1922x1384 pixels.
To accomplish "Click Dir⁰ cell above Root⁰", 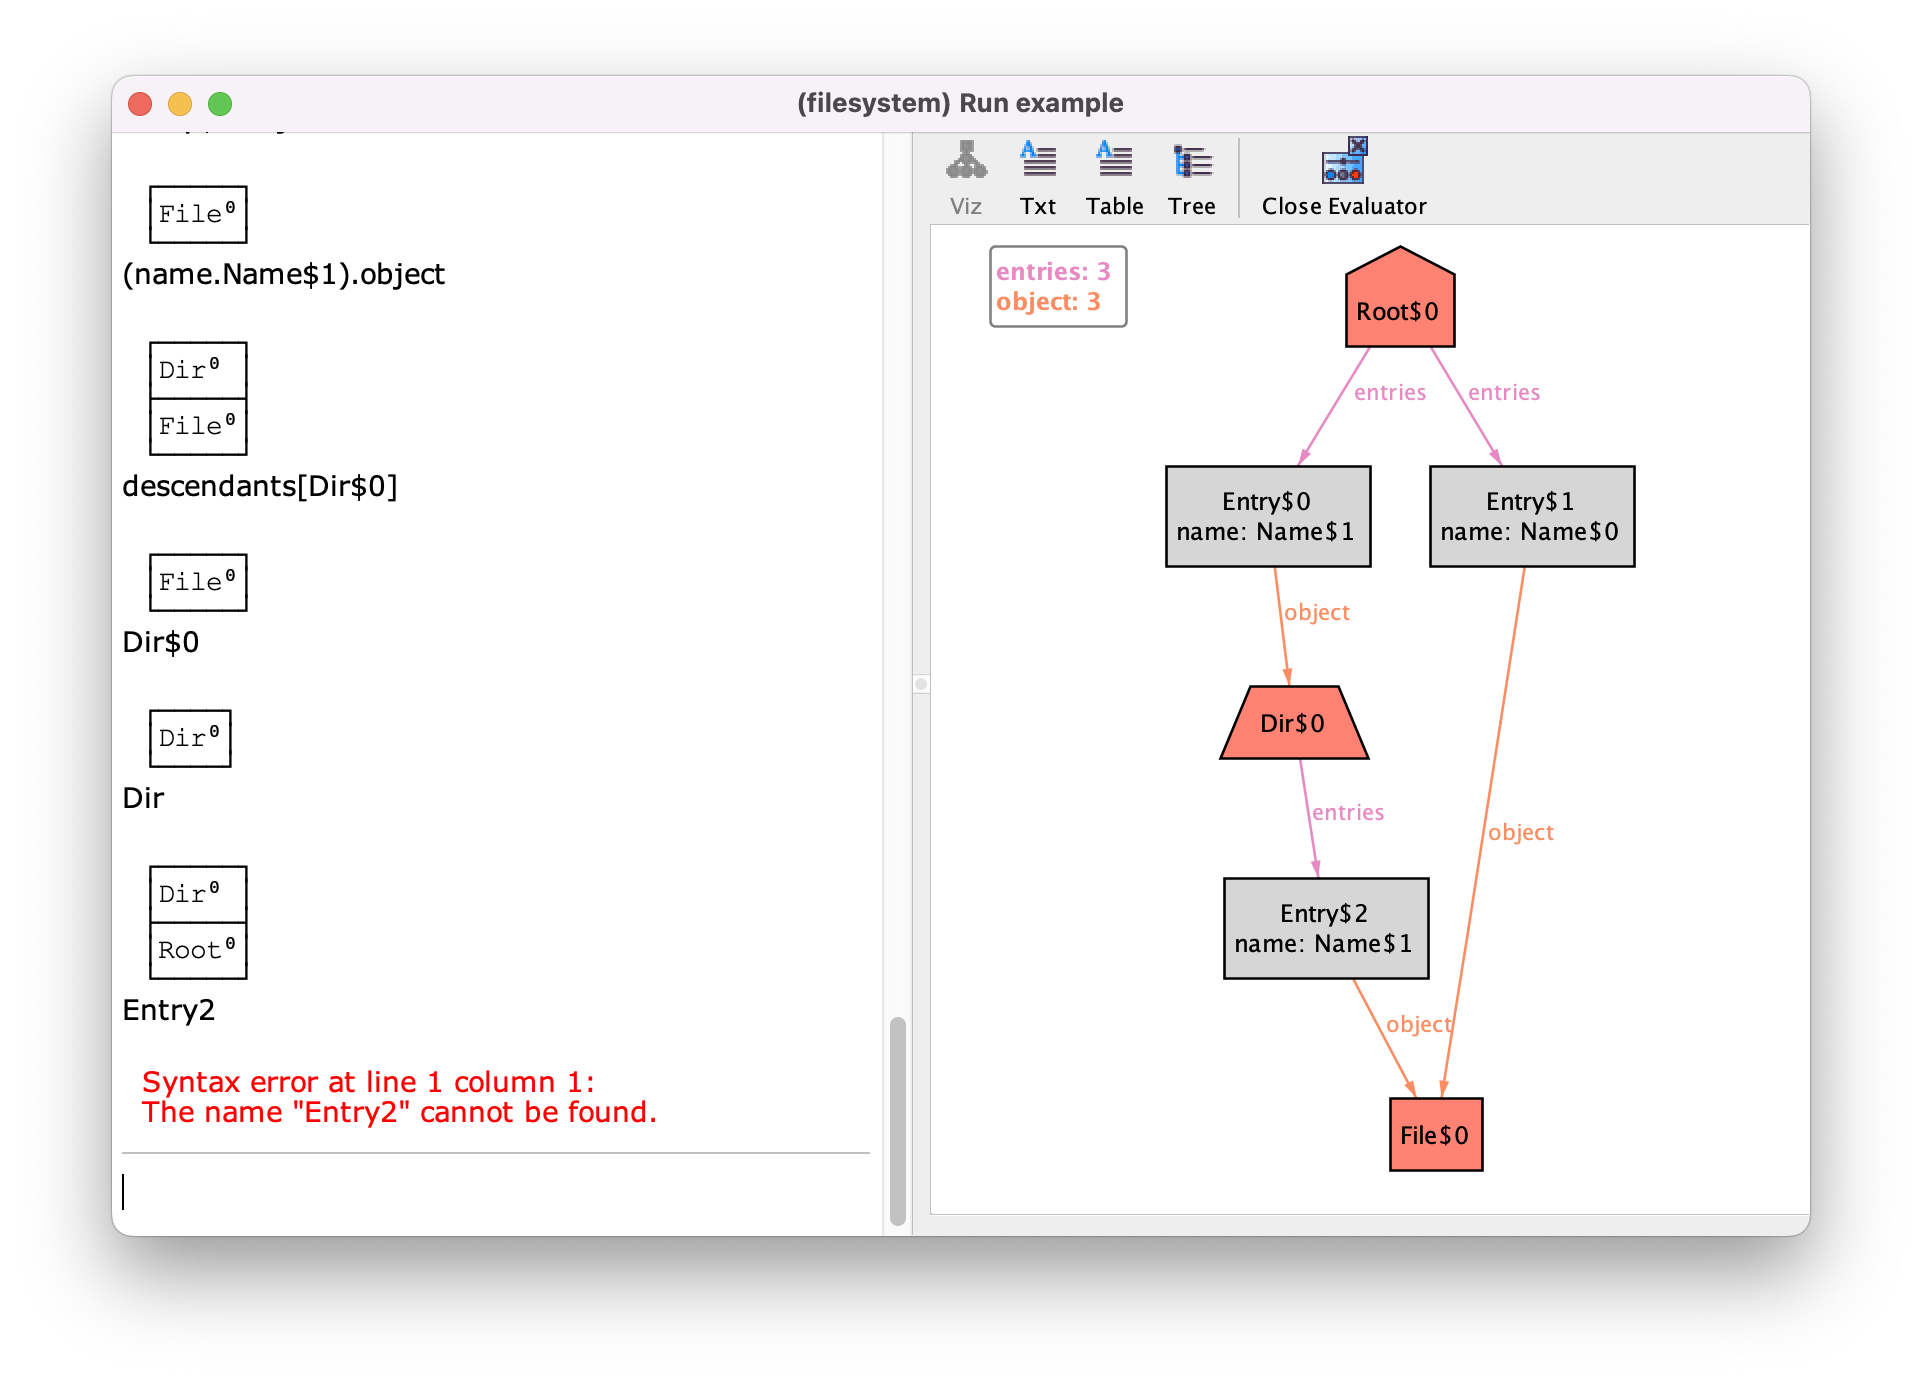I will (198, 894).
